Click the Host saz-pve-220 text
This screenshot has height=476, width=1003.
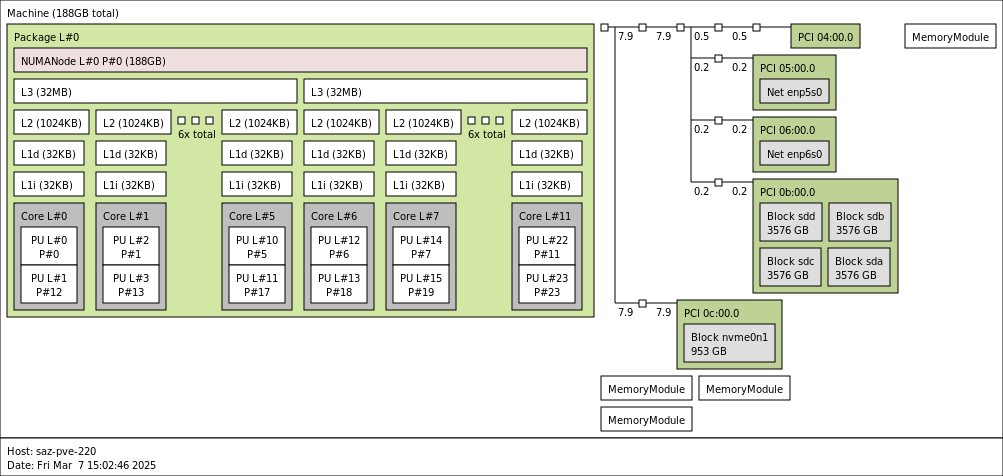click(52, 451)
